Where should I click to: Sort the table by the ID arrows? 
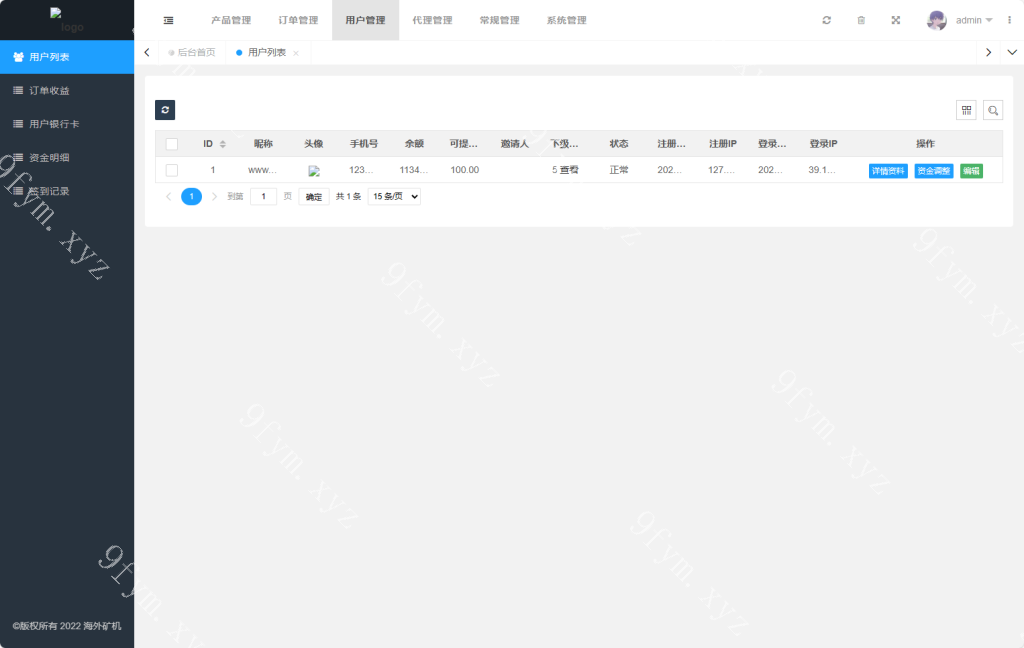tap(223, 144)
